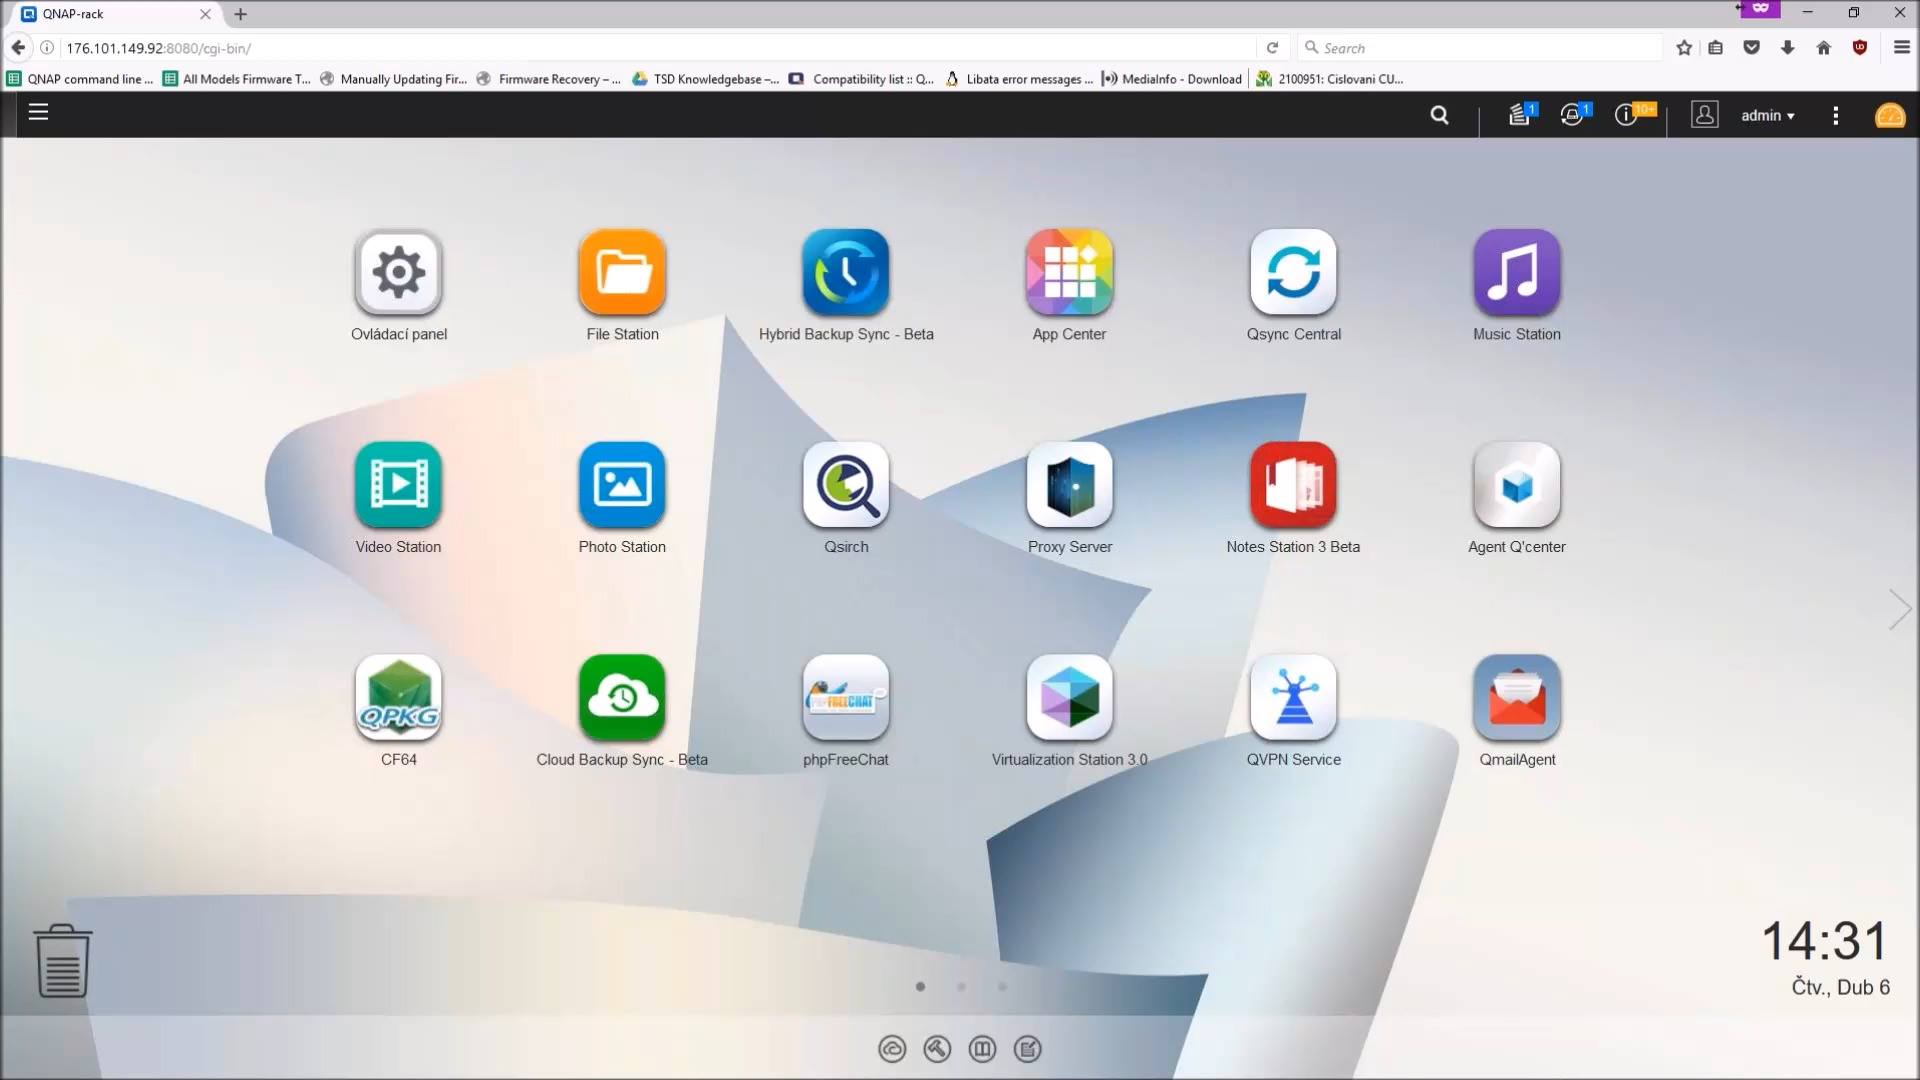
Task: Click the browser Search box
Action: click(1480, 48)
